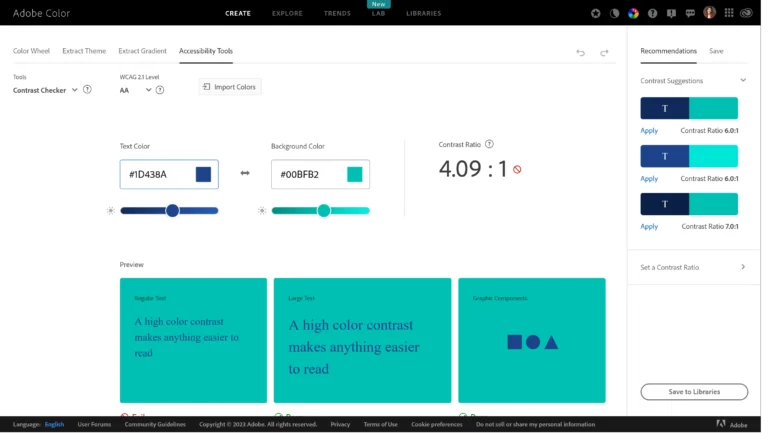Screen dimensions: 768x436
Task: Go to the EXPLORE menu
Action: tap(289, 14)
